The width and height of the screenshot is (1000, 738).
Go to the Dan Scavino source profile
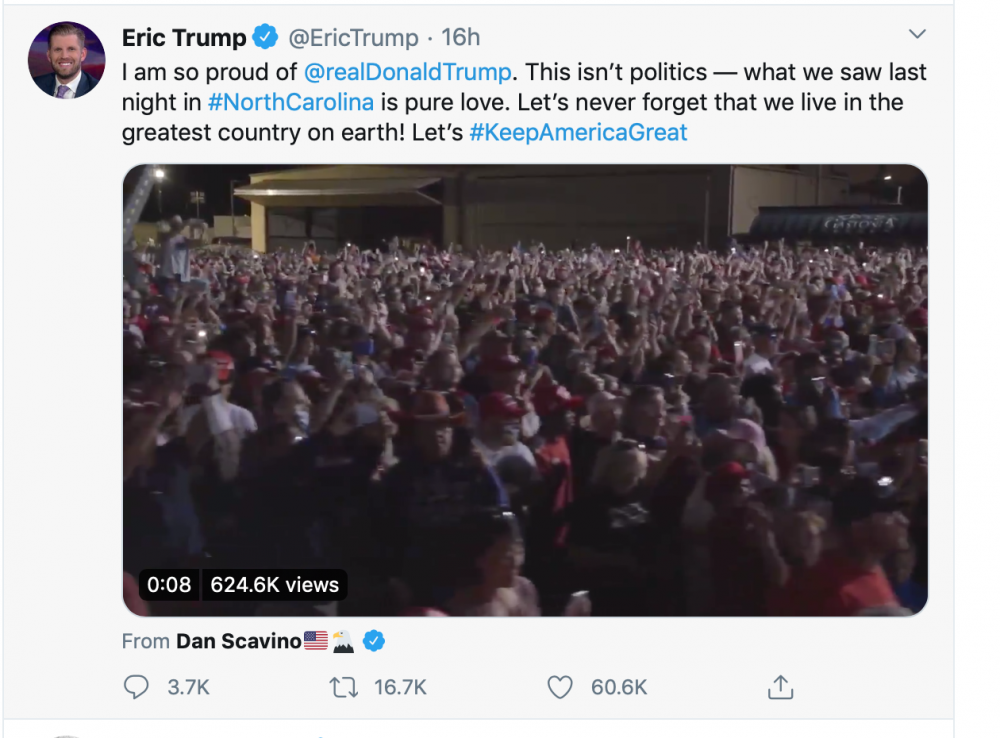238,641
